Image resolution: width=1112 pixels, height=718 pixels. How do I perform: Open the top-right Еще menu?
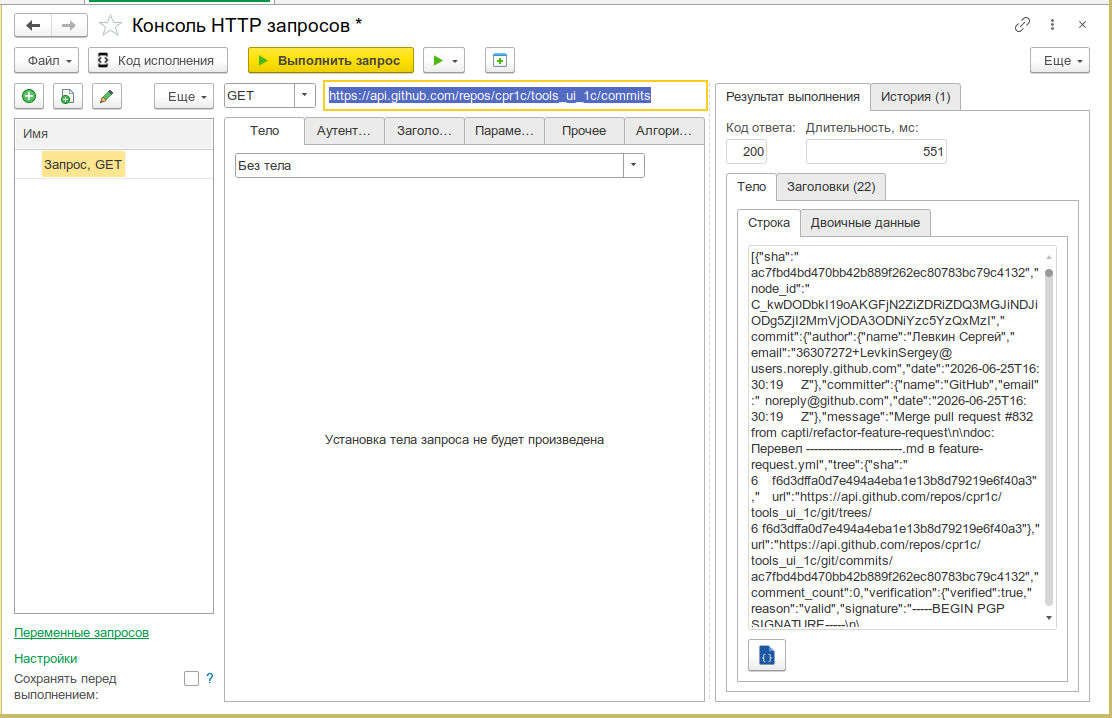(x=1060, y=60)
